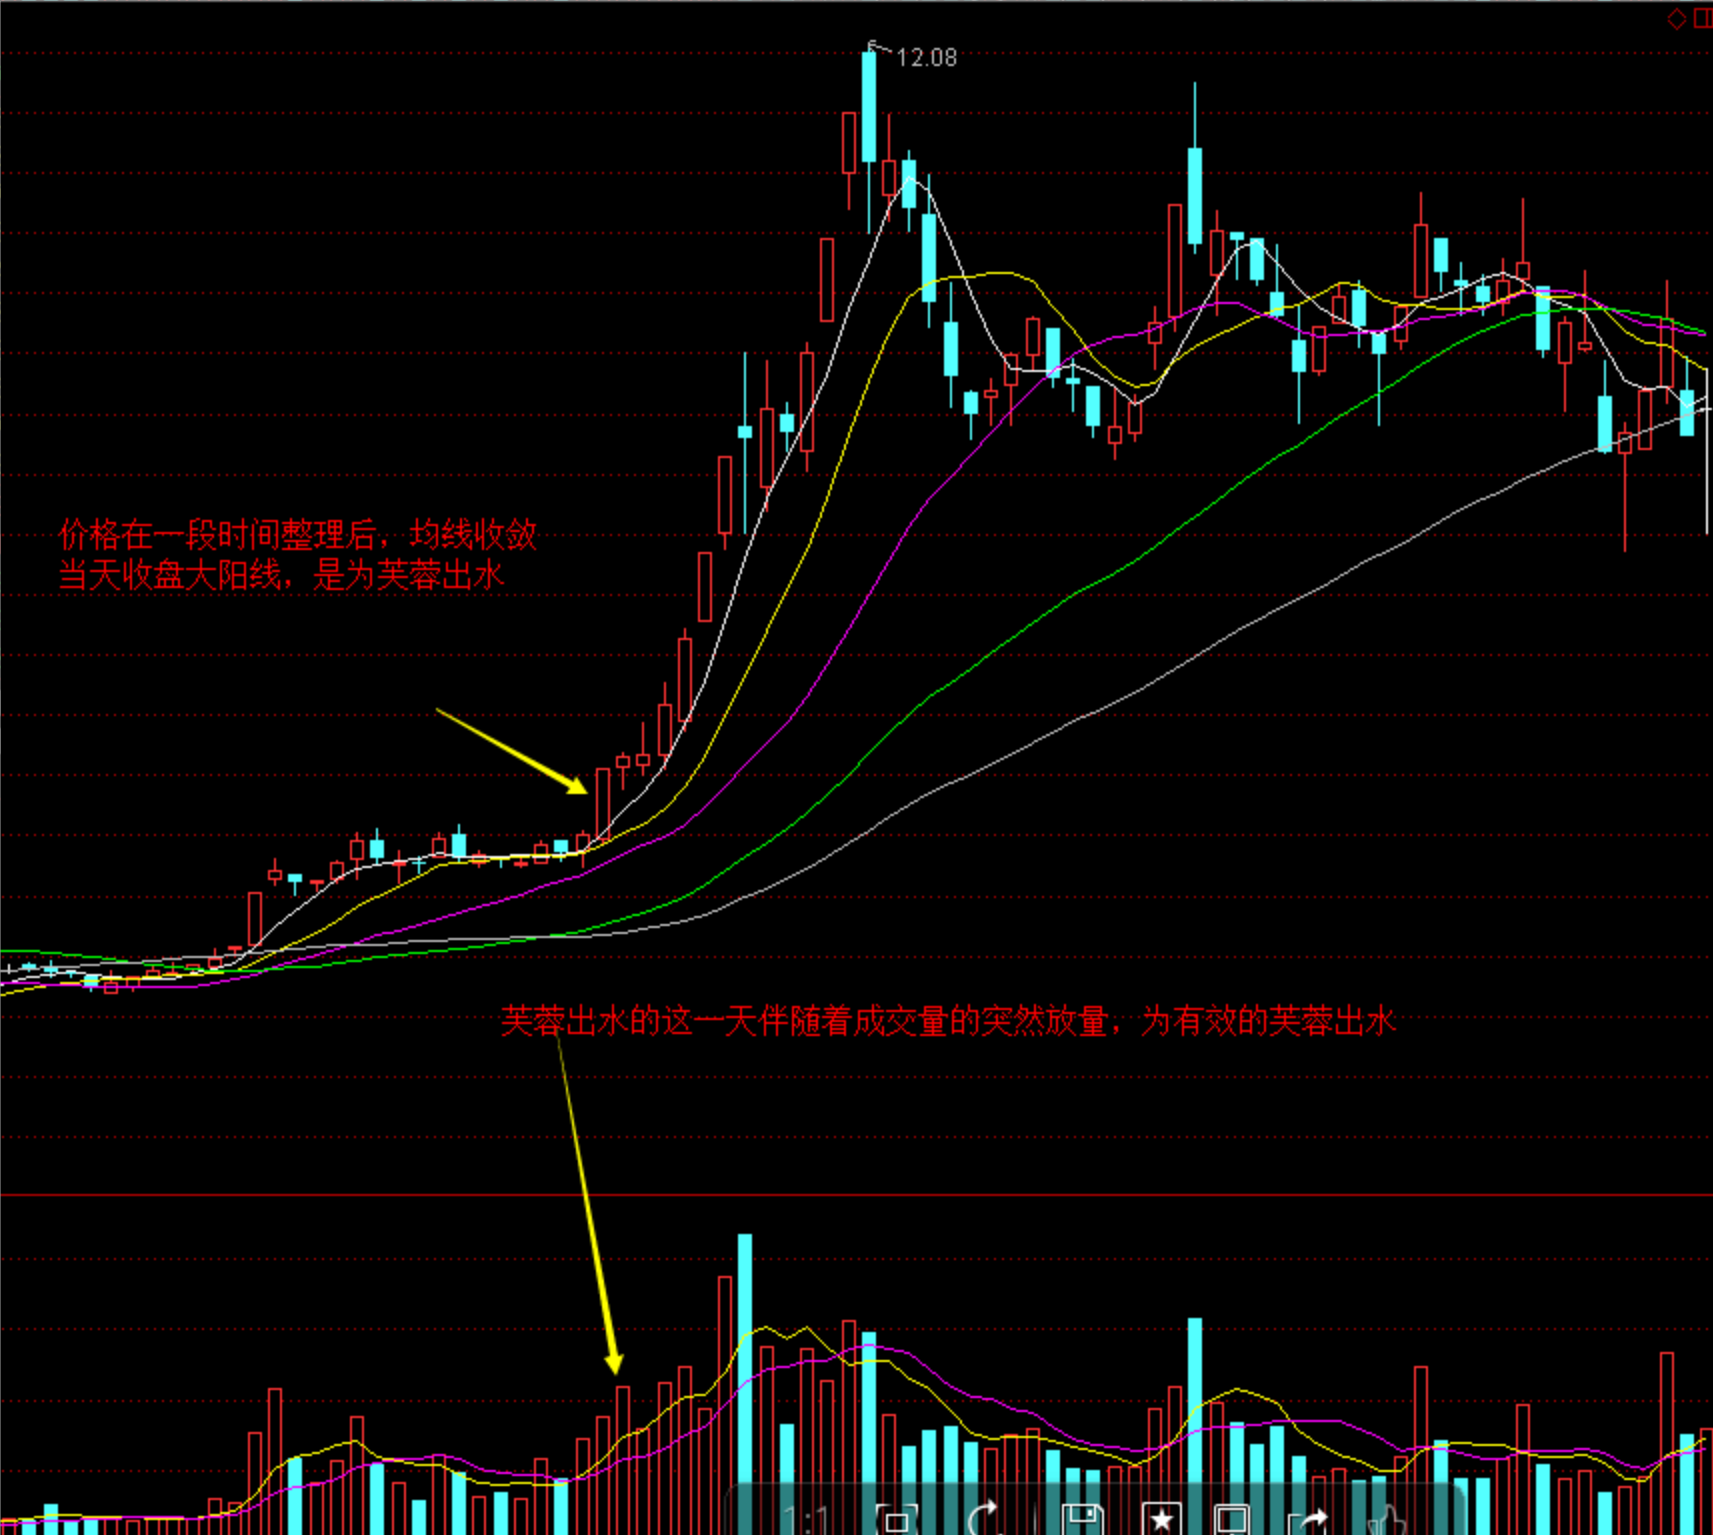Click the red diamond icon at top right

(x=1677, y=18)
